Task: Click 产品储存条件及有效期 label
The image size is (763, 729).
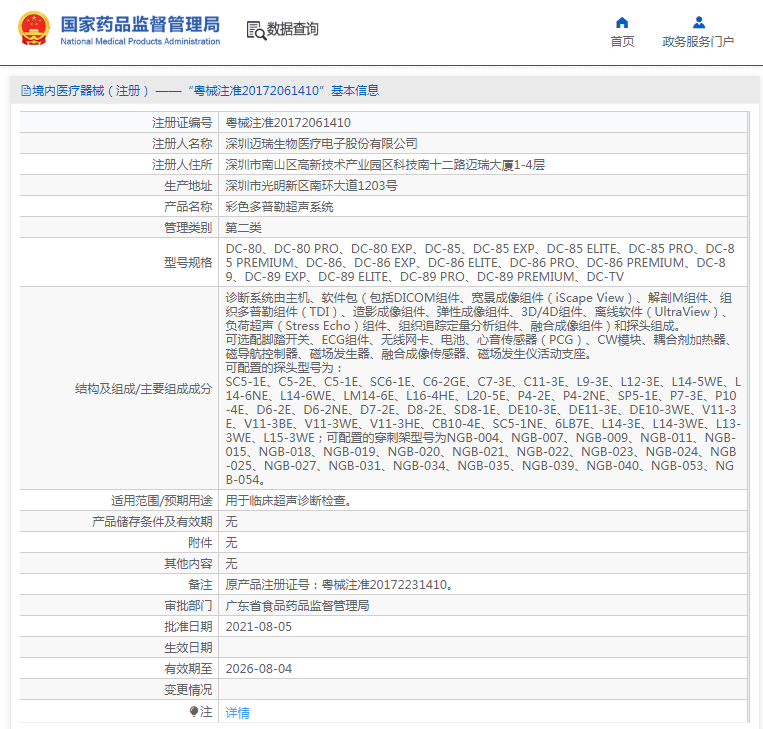Action: (x=152, y=521)
